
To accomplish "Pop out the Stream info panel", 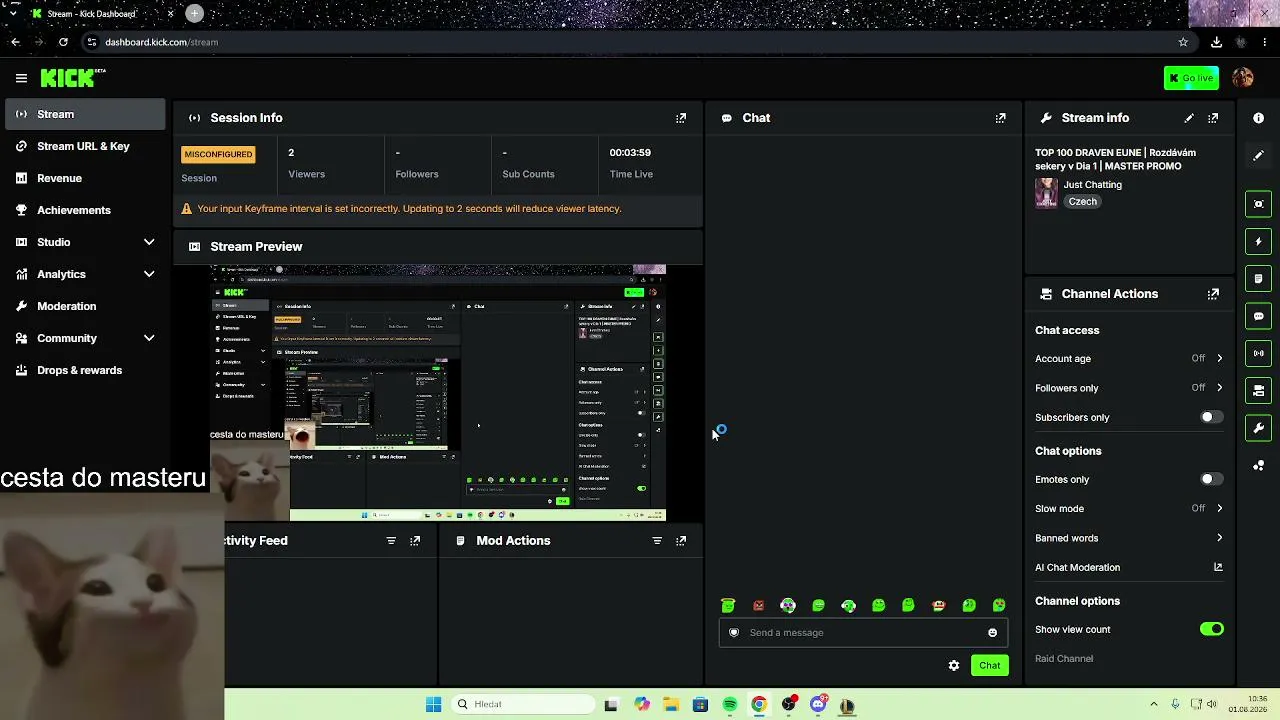I will click(x=1213, y=118).
